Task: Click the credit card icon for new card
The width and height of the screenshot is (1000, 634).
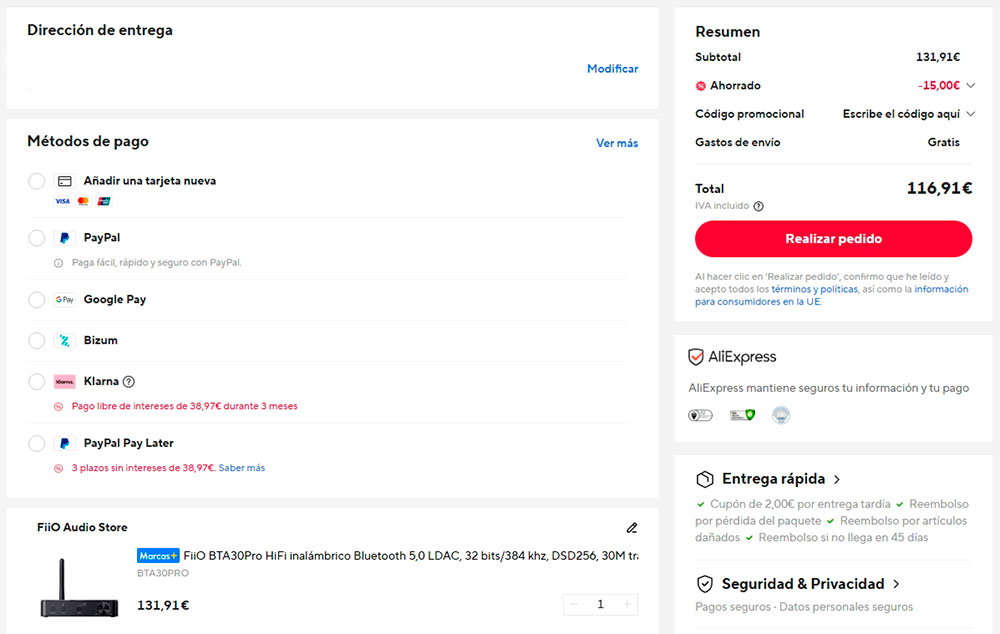Action: [x=64, y=181]
